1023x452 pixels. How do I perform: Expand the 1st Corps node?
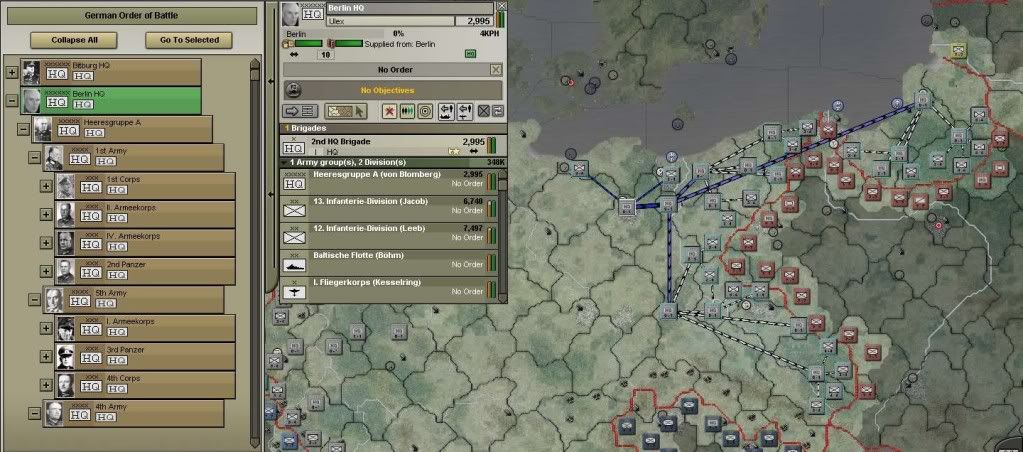(x=46, y=186)
